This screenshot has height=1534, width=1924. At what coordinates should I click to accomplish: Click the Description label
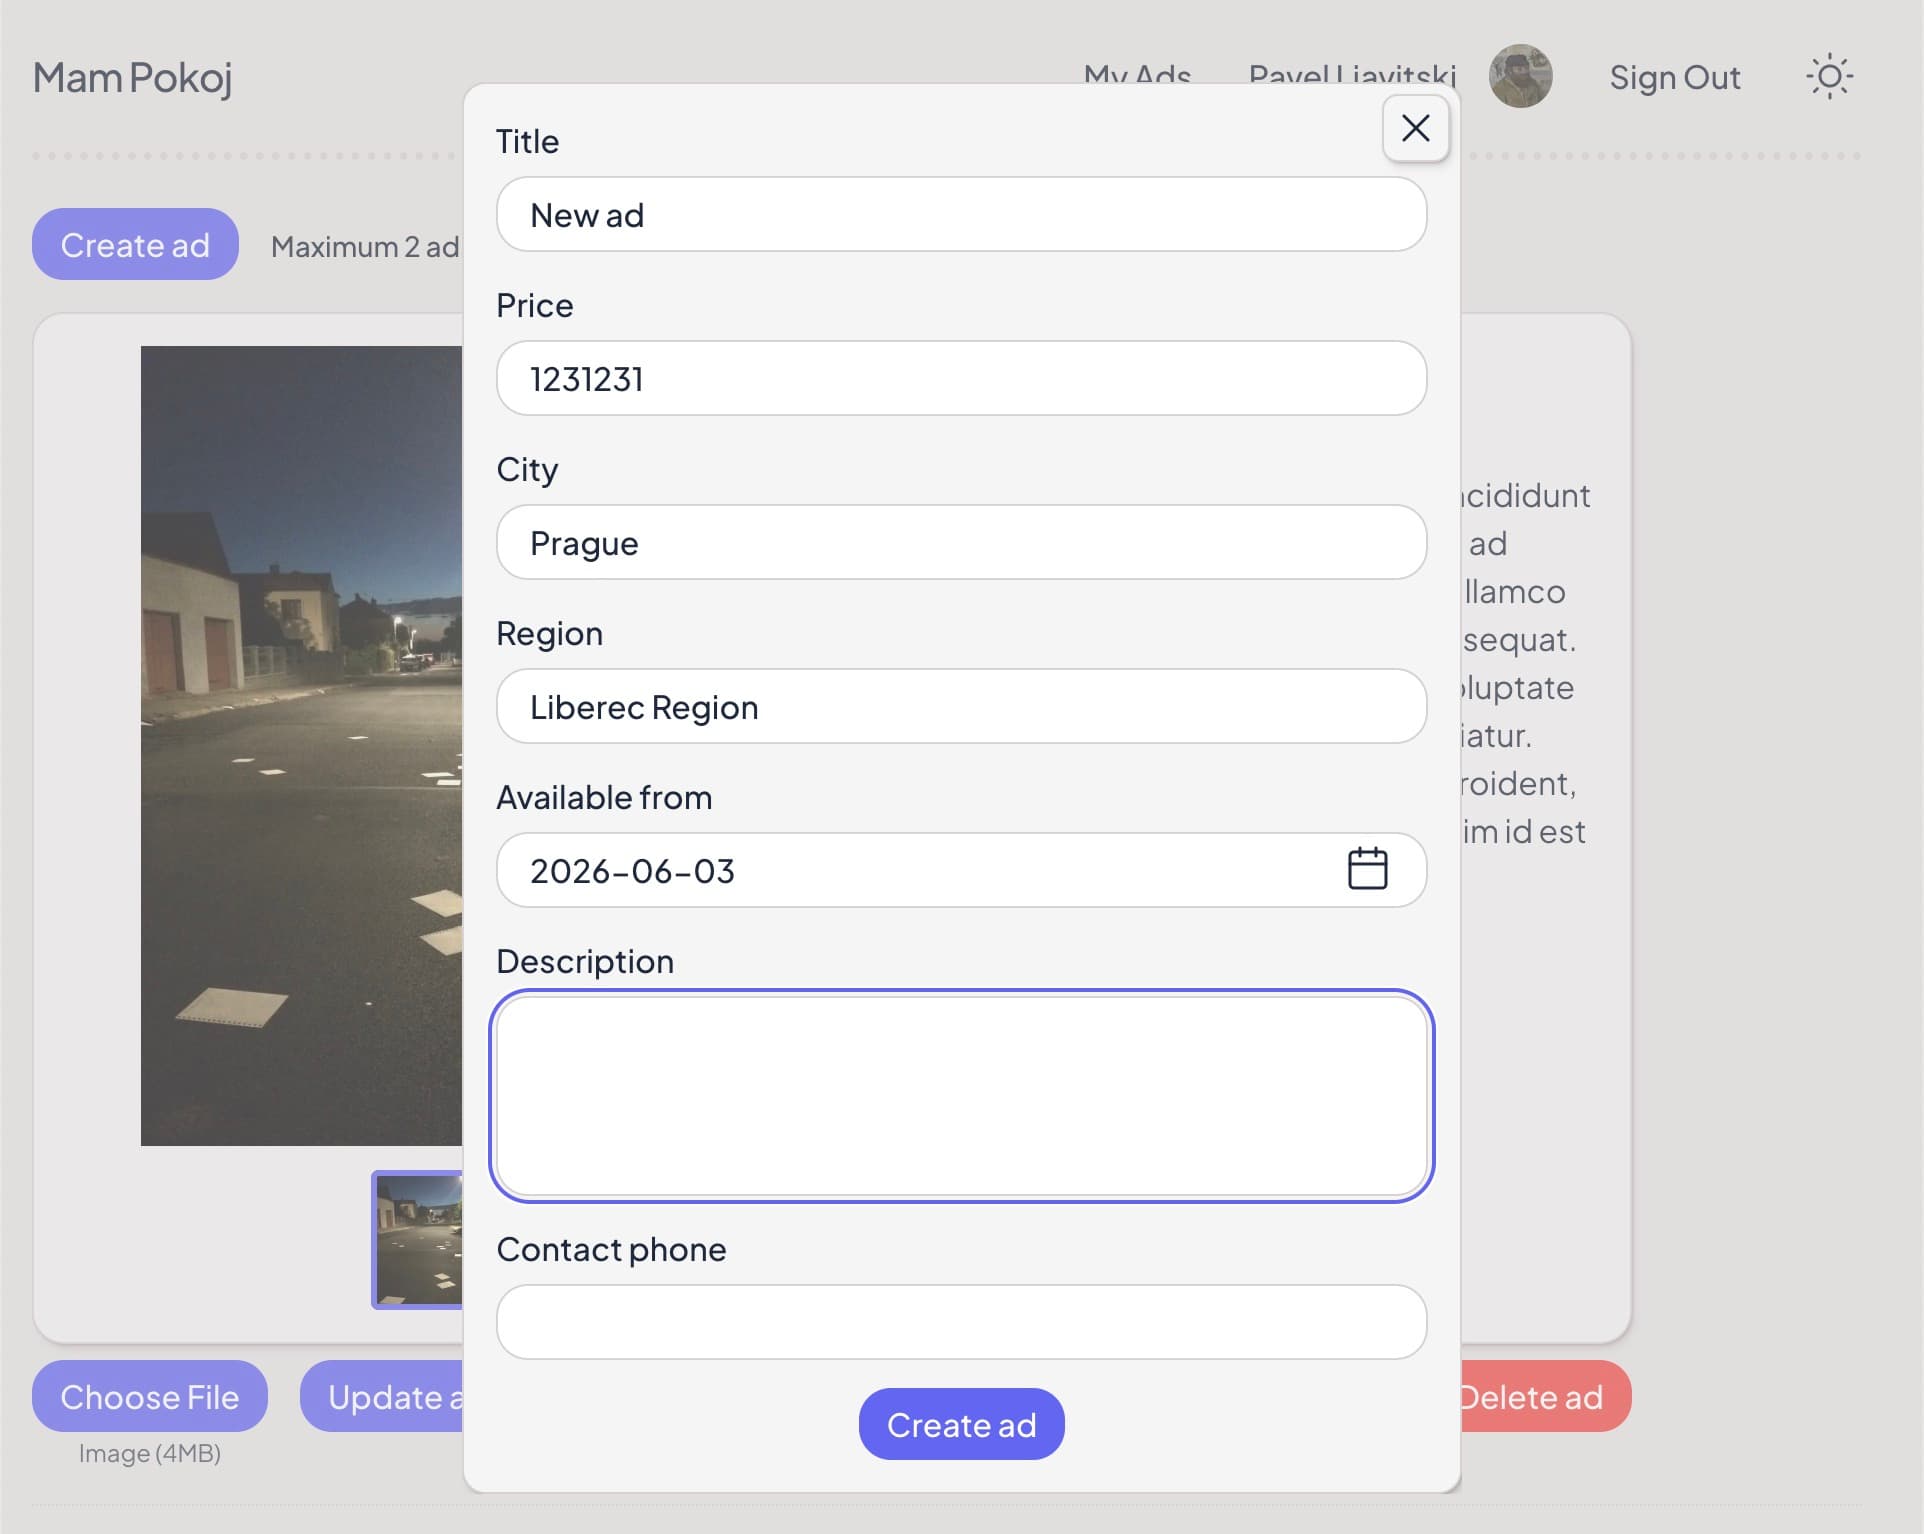pyautogui.click(x=585, y=961)
